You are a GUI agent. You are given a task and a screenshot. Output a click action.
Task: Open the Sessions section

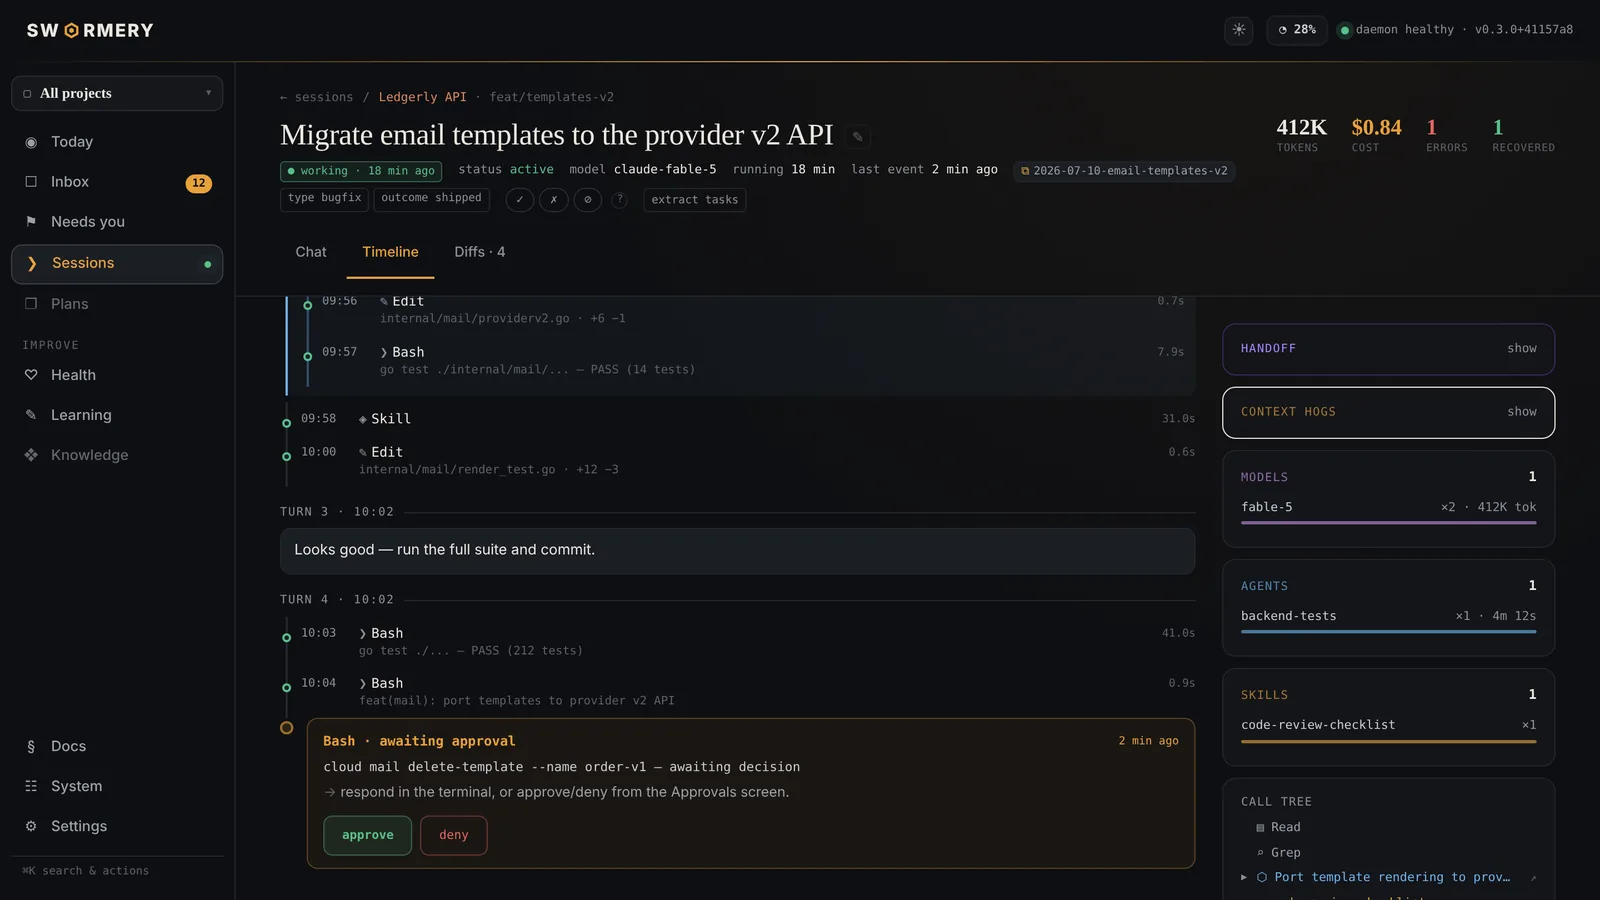[117, 264]
